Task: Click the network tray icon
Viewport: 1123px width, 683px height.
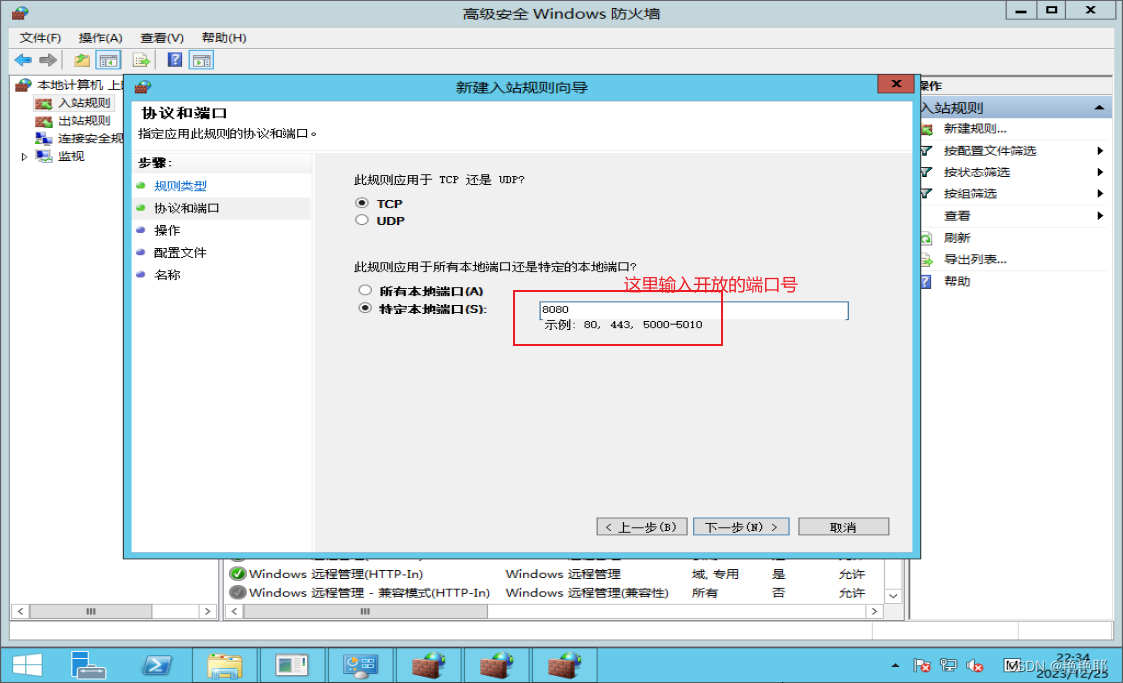Action: click(948, 666)
